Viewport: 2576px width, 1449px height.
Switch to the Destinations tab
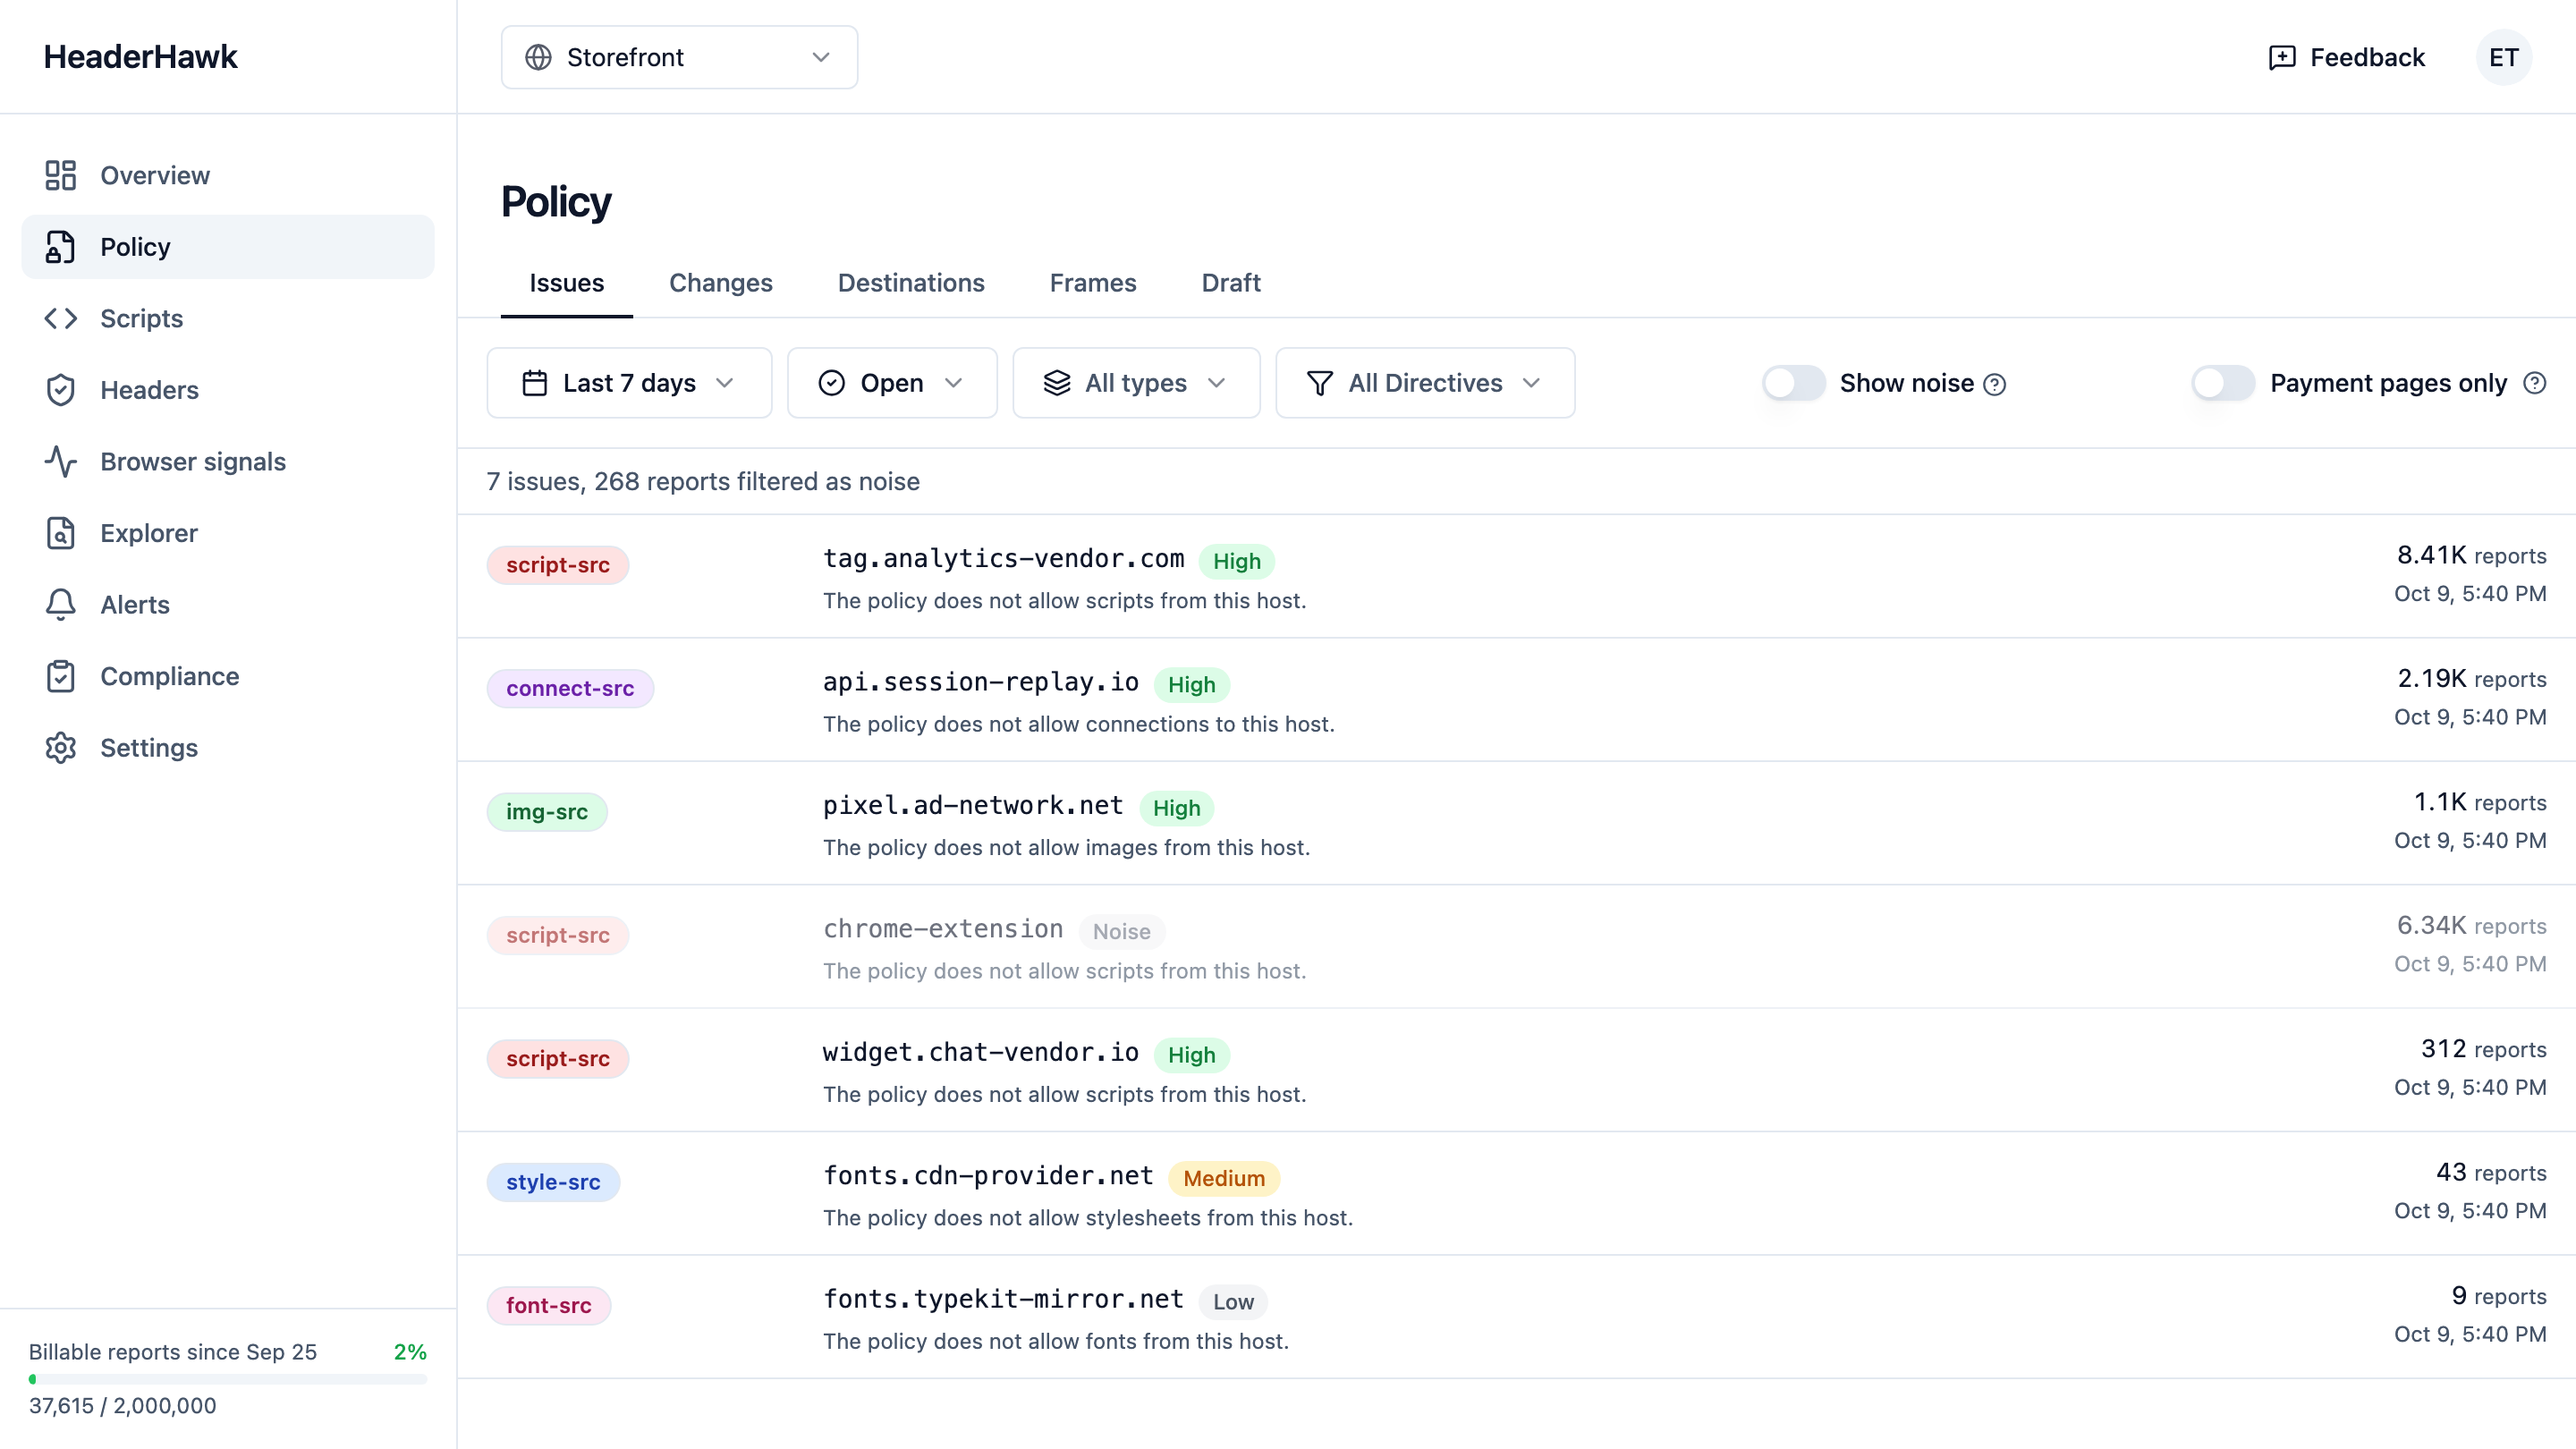pyautogui.click(x=911, y=283)
